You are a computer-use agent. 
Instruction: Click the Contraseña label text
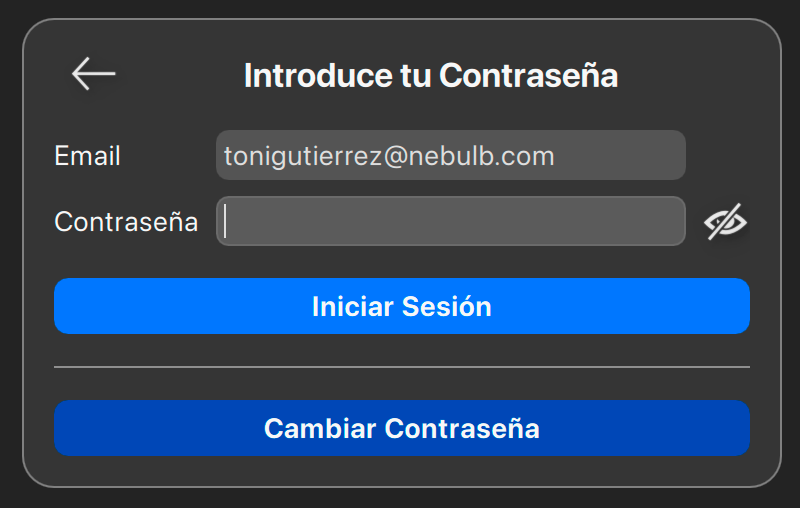(x=126, y=222)
